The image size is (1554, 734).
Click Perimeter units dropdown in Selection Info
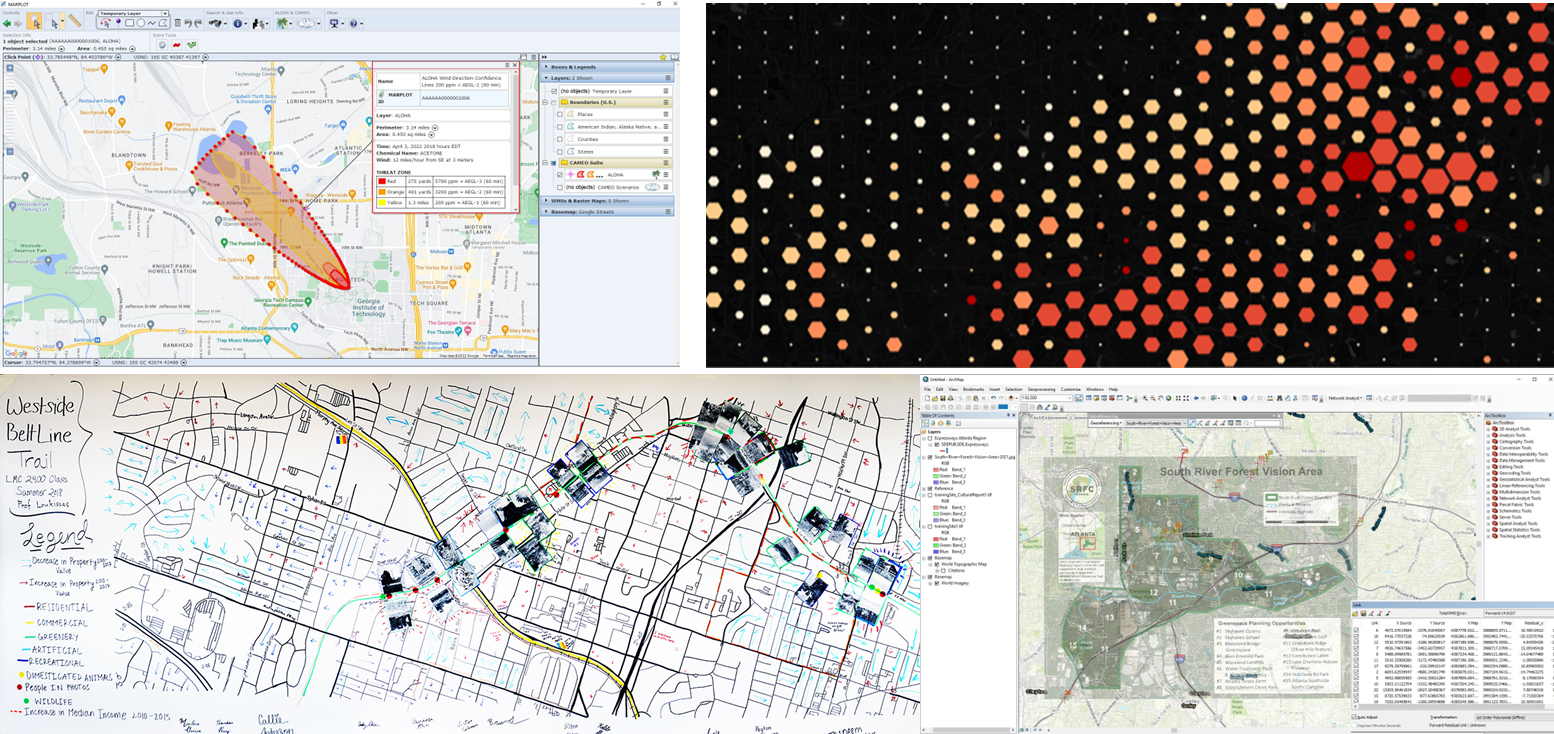pyautogui.click(x=62, y=49)
